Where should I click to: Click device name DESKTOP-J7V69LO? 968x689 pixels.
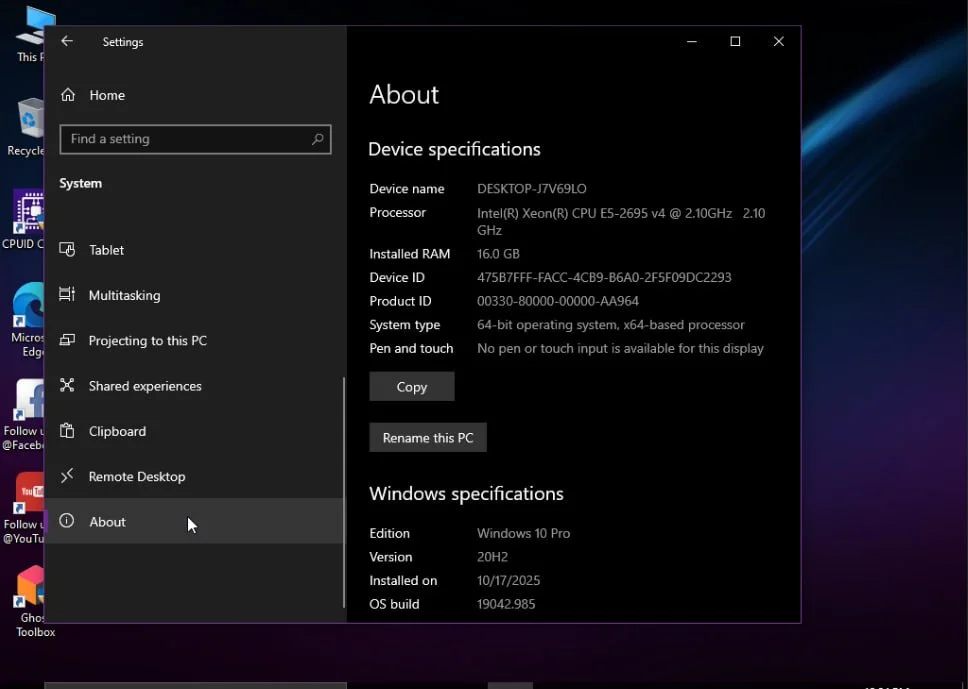pyautogui.click(x=532, y=189)
